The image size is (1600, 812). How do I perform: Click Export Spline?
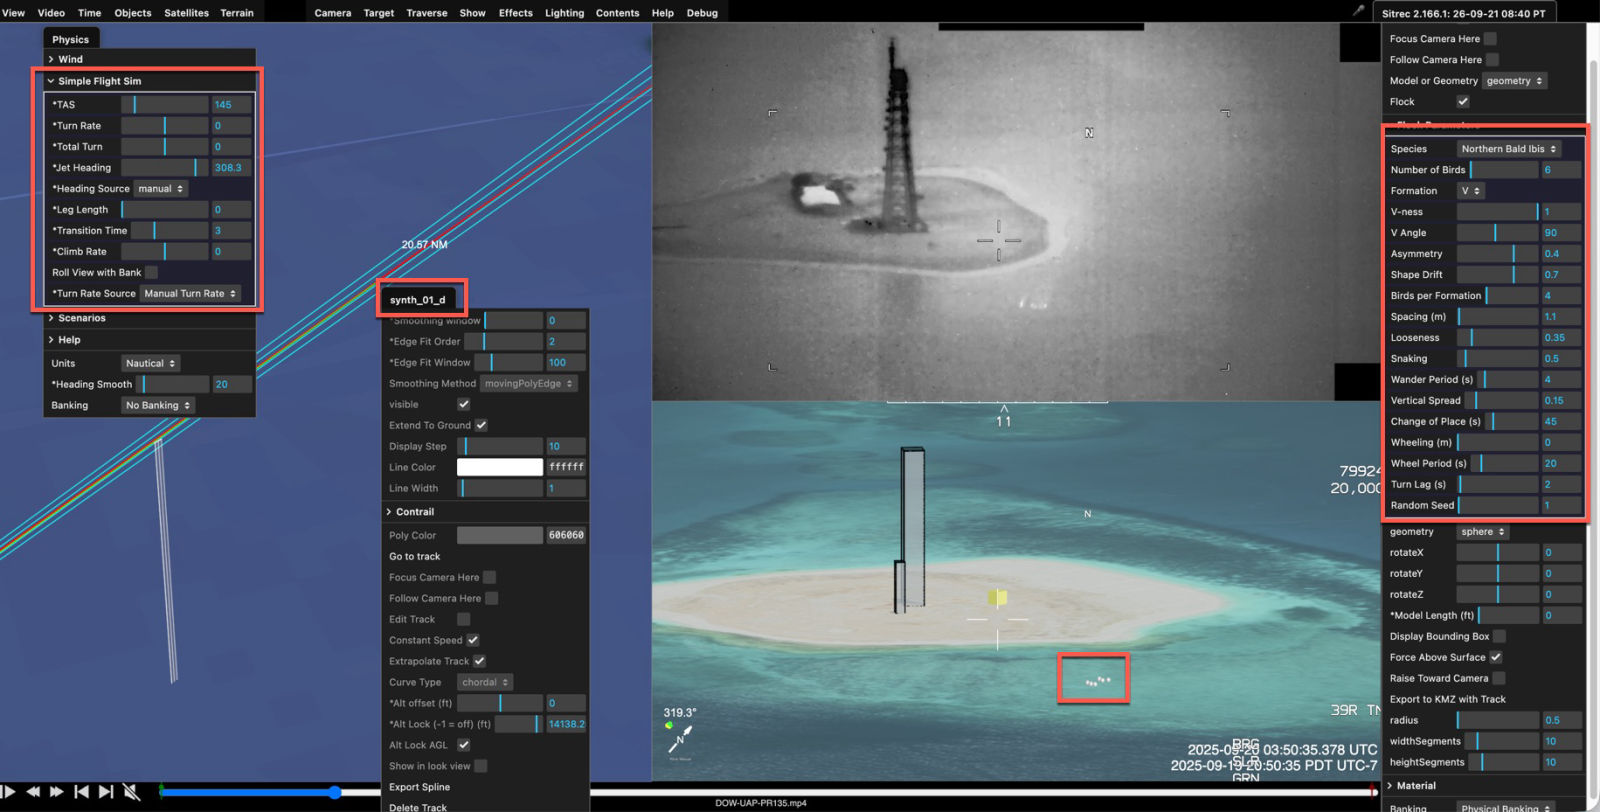tap(419, 788)
